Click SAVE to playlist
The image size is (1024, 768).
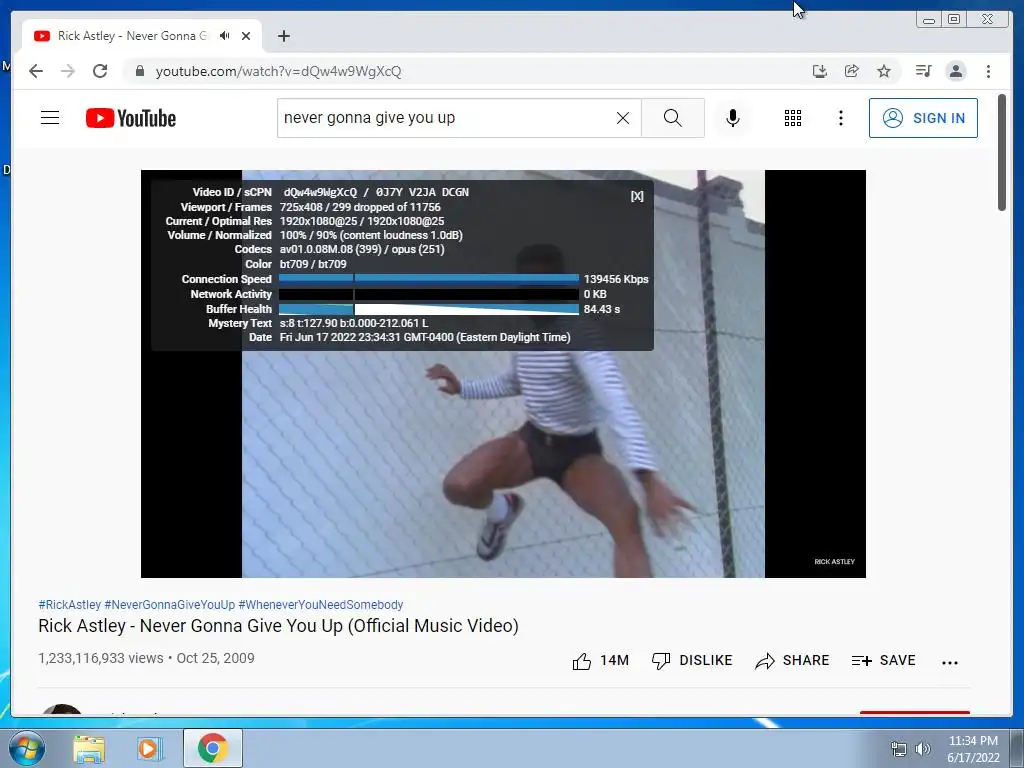click(x=884, y=661)
